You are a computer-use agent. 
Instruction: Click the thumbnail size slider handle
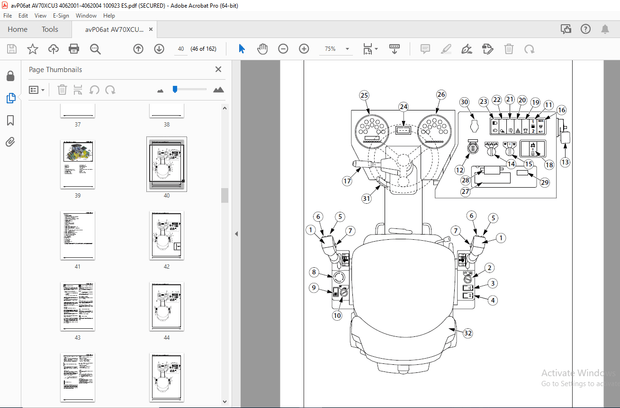pyautogui.click(x=175, y=89)
